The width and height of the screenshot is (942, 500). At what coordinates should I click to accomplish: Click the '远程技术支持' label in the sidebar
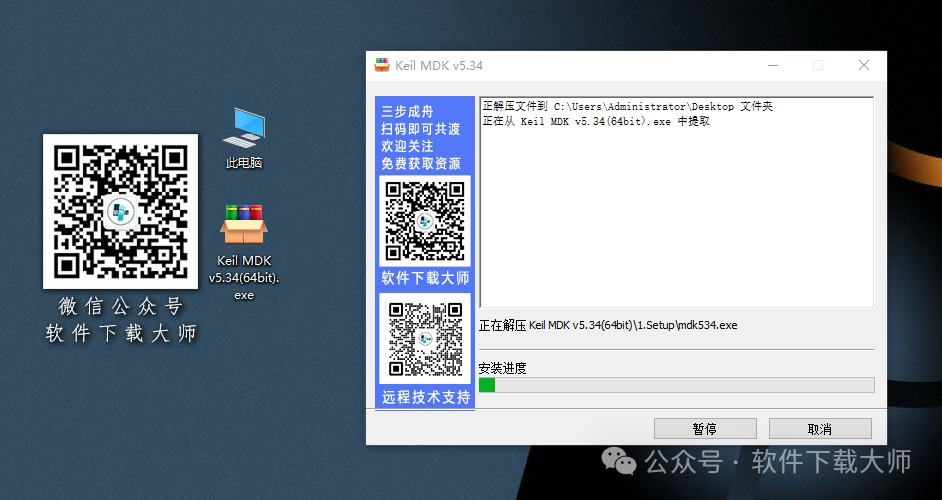(425, 397)
